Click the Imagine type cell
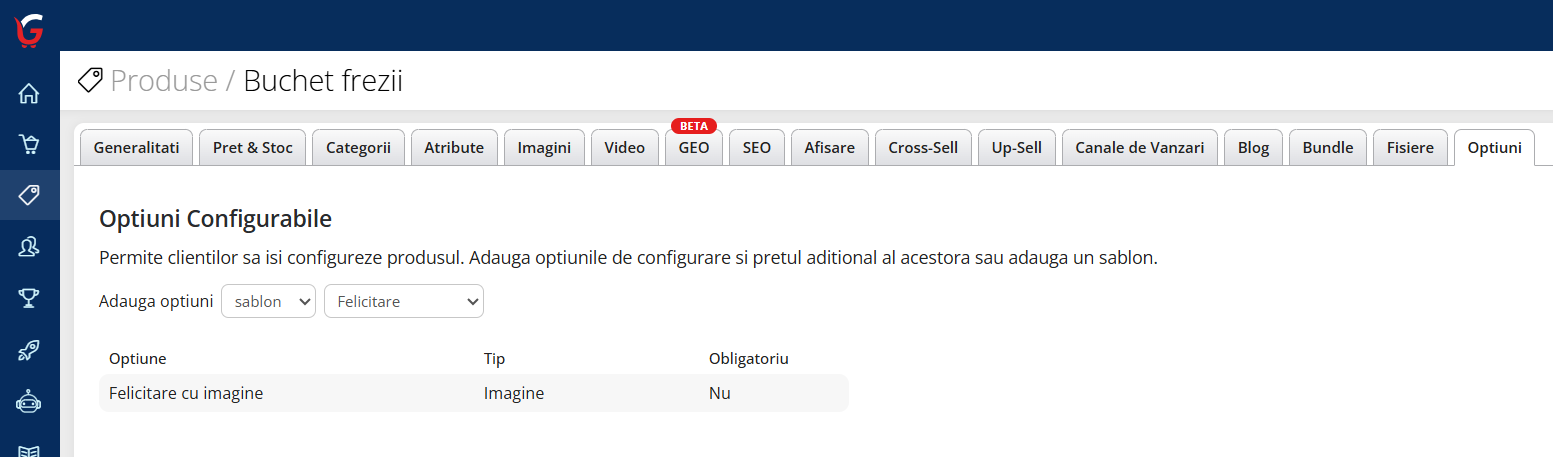The width and height of the screenshot is (1553, 457). pyautogui.click(x=514, y=393)
